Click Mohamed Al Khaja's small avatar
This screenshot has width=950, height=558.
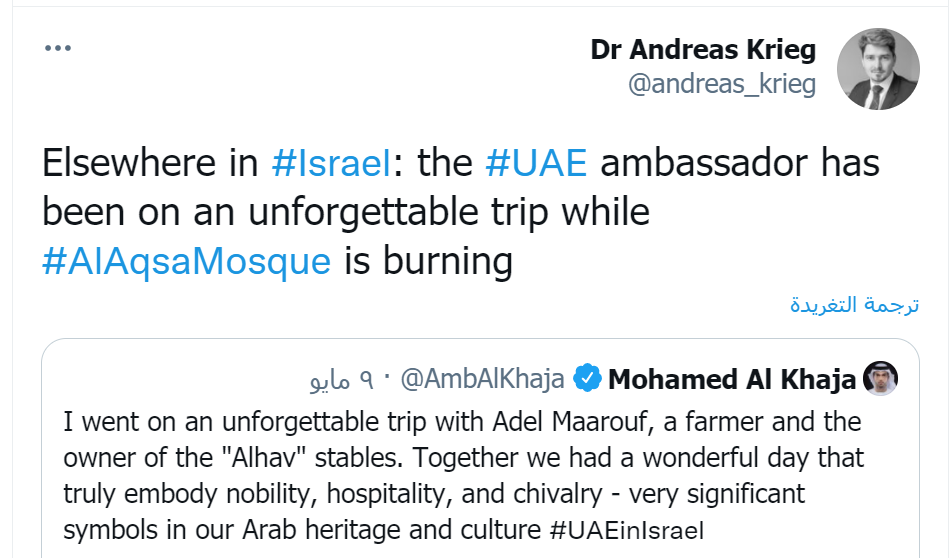pos(880,379)
